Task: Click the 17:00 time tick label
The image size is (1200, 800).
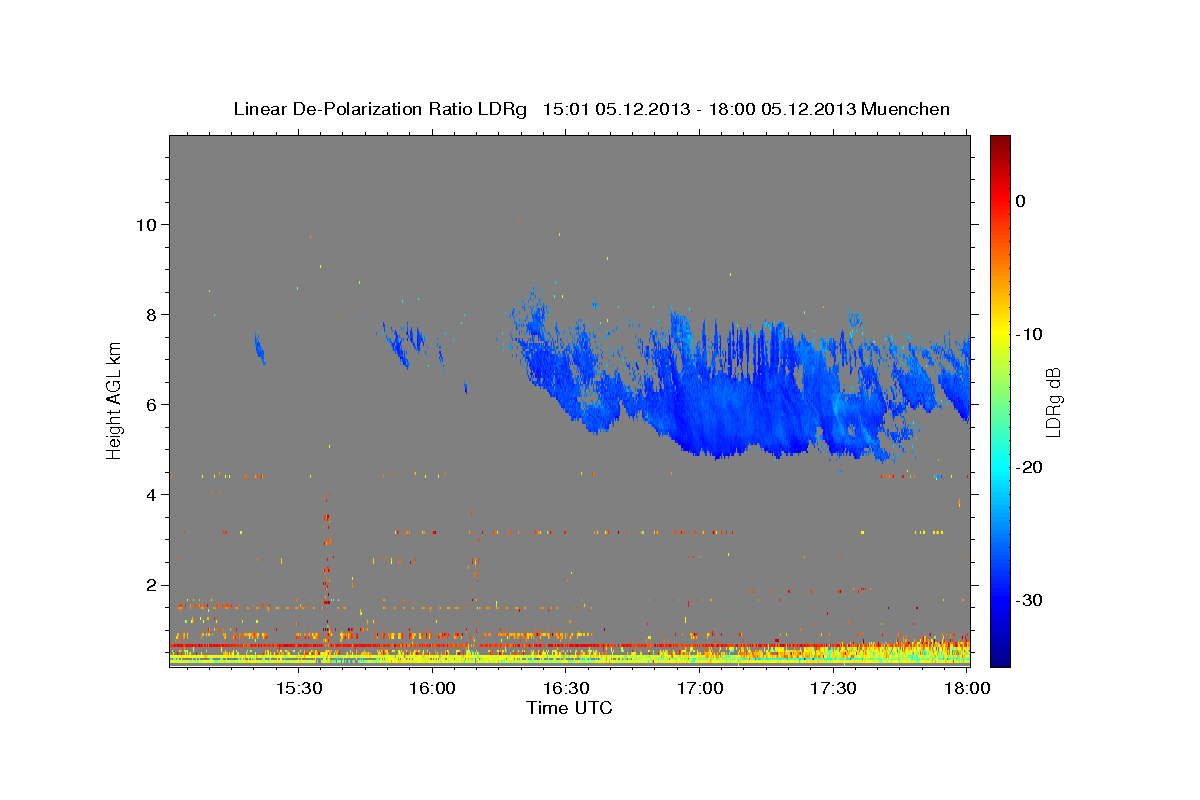Action: 700,689
